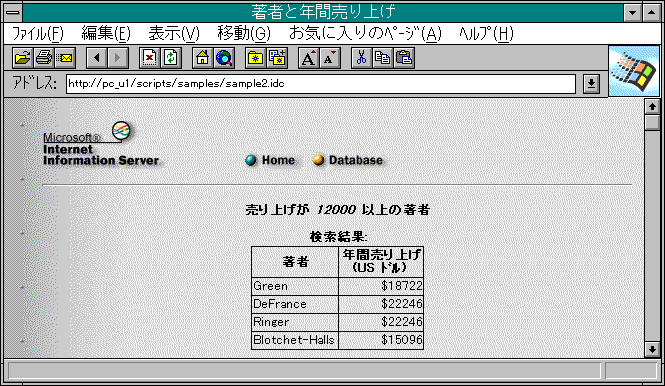Open the お気に入りのページ(A) menu
This screenshot has height=386, width=665.
pos(365,33)
